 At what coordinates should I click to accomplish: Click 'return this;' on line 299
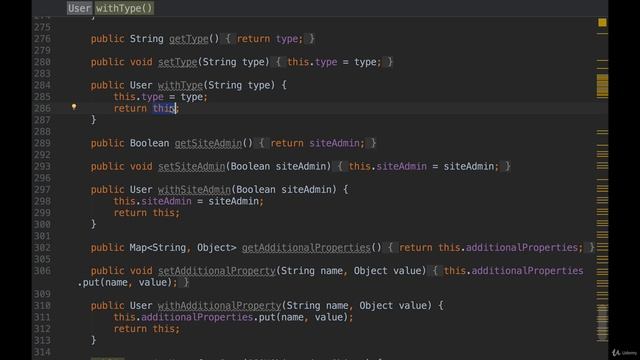point(147,213)
